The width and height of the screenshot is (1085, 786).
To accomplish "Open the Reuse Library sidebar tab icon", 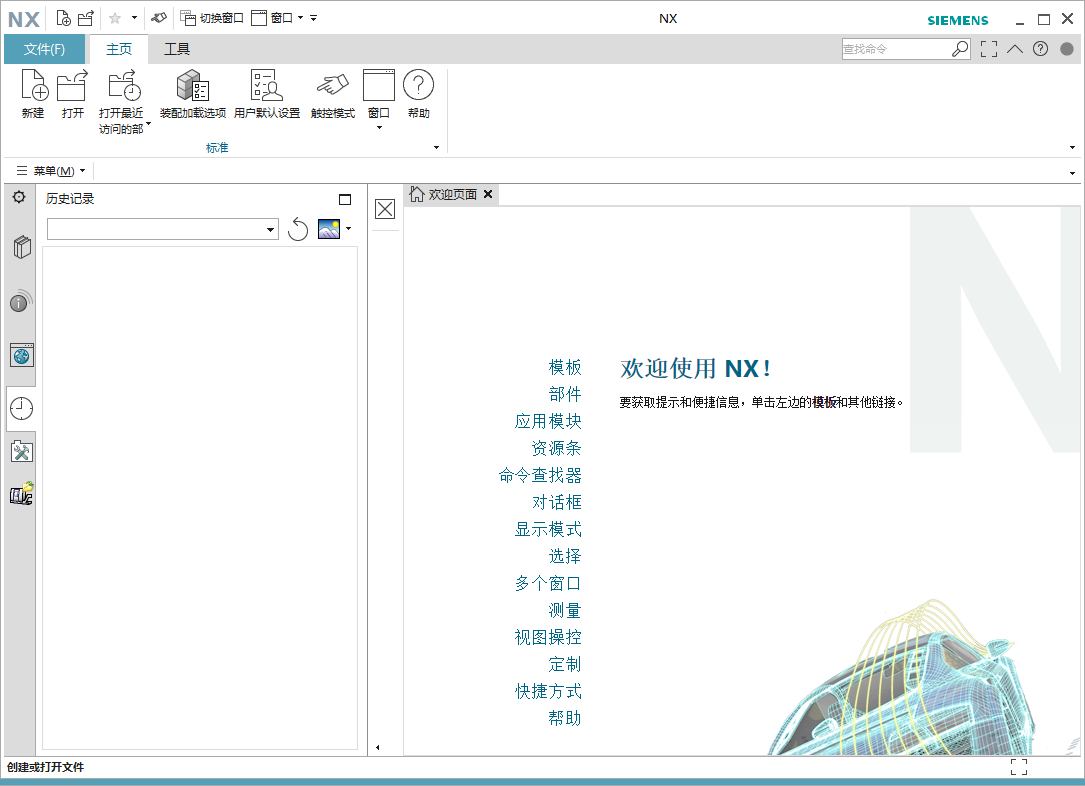I will 21,247.
